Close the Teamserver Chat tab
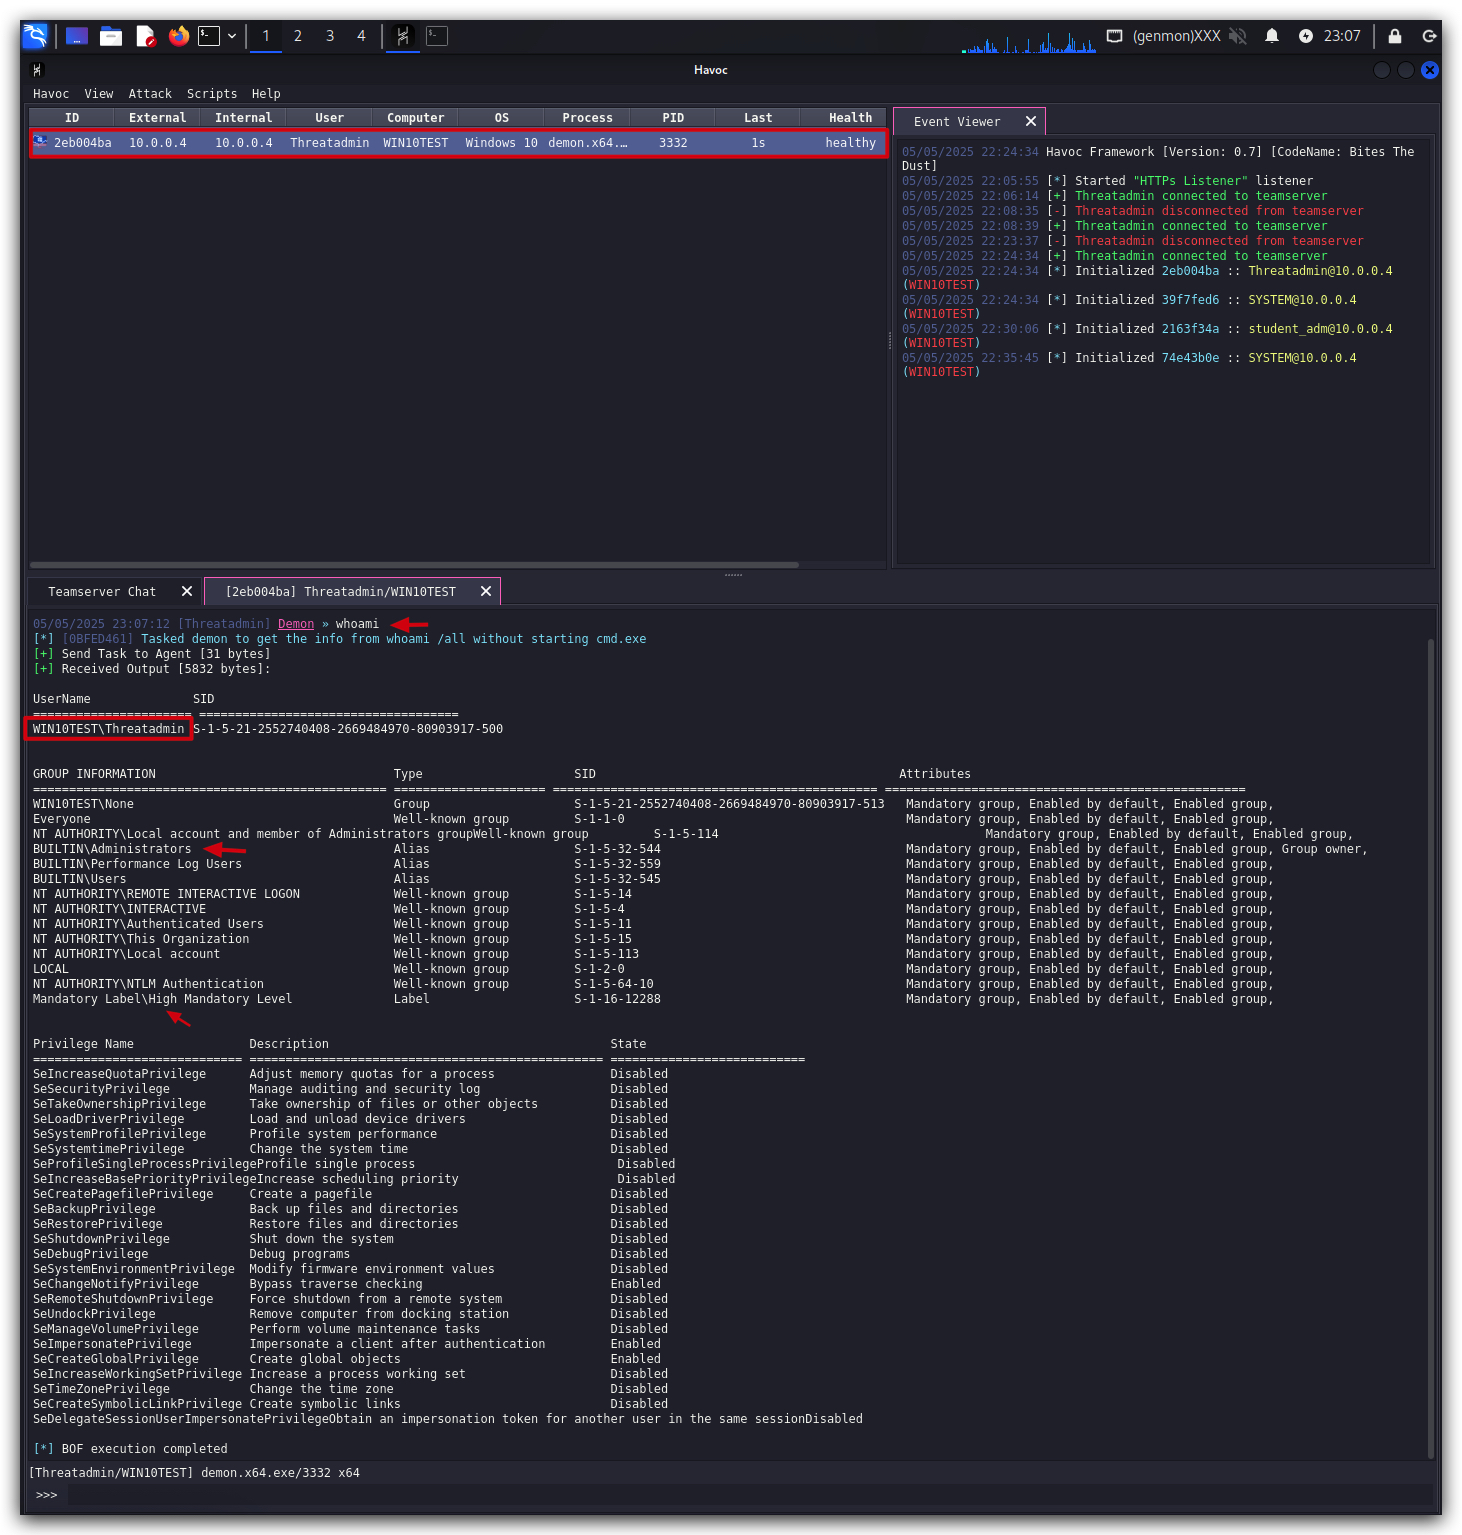 click(x=187, y=592)
